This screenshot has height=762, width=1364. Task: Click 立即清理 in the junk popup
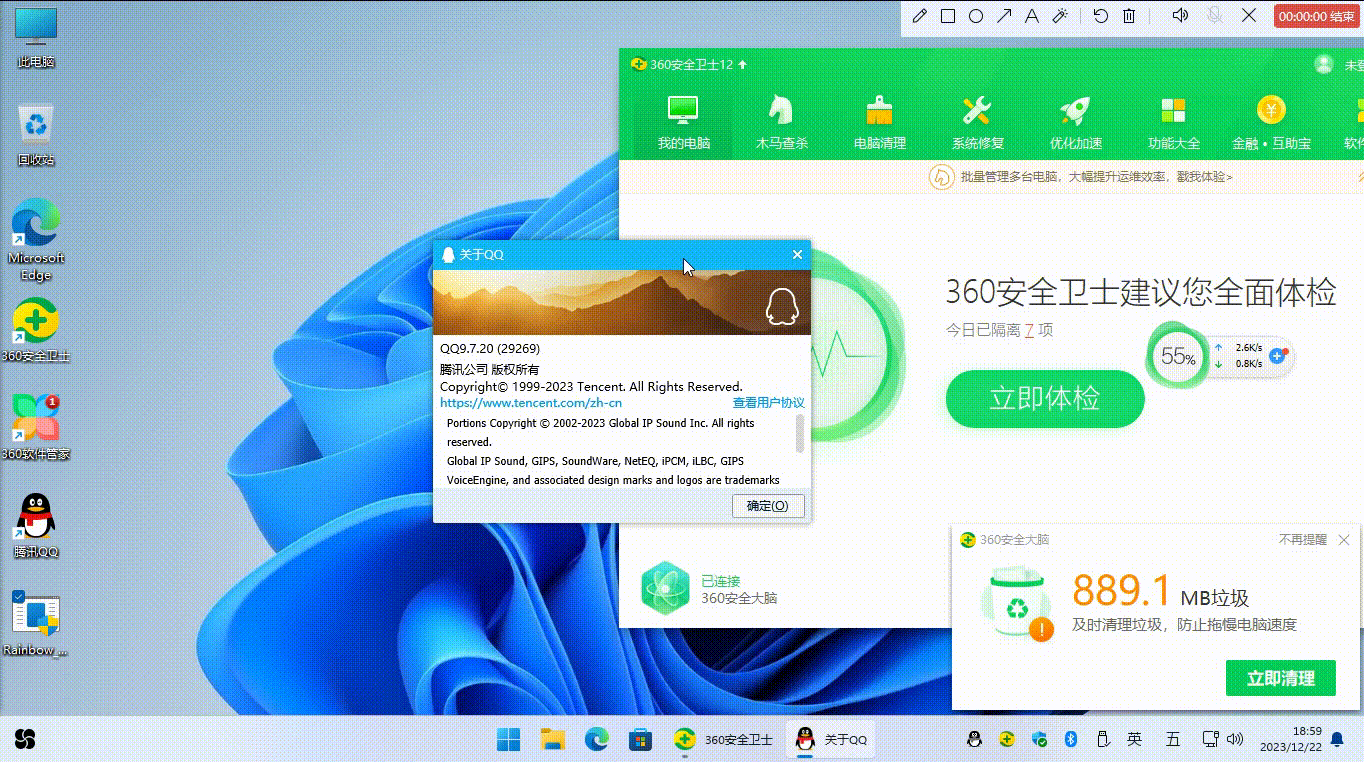[1280, 678]
